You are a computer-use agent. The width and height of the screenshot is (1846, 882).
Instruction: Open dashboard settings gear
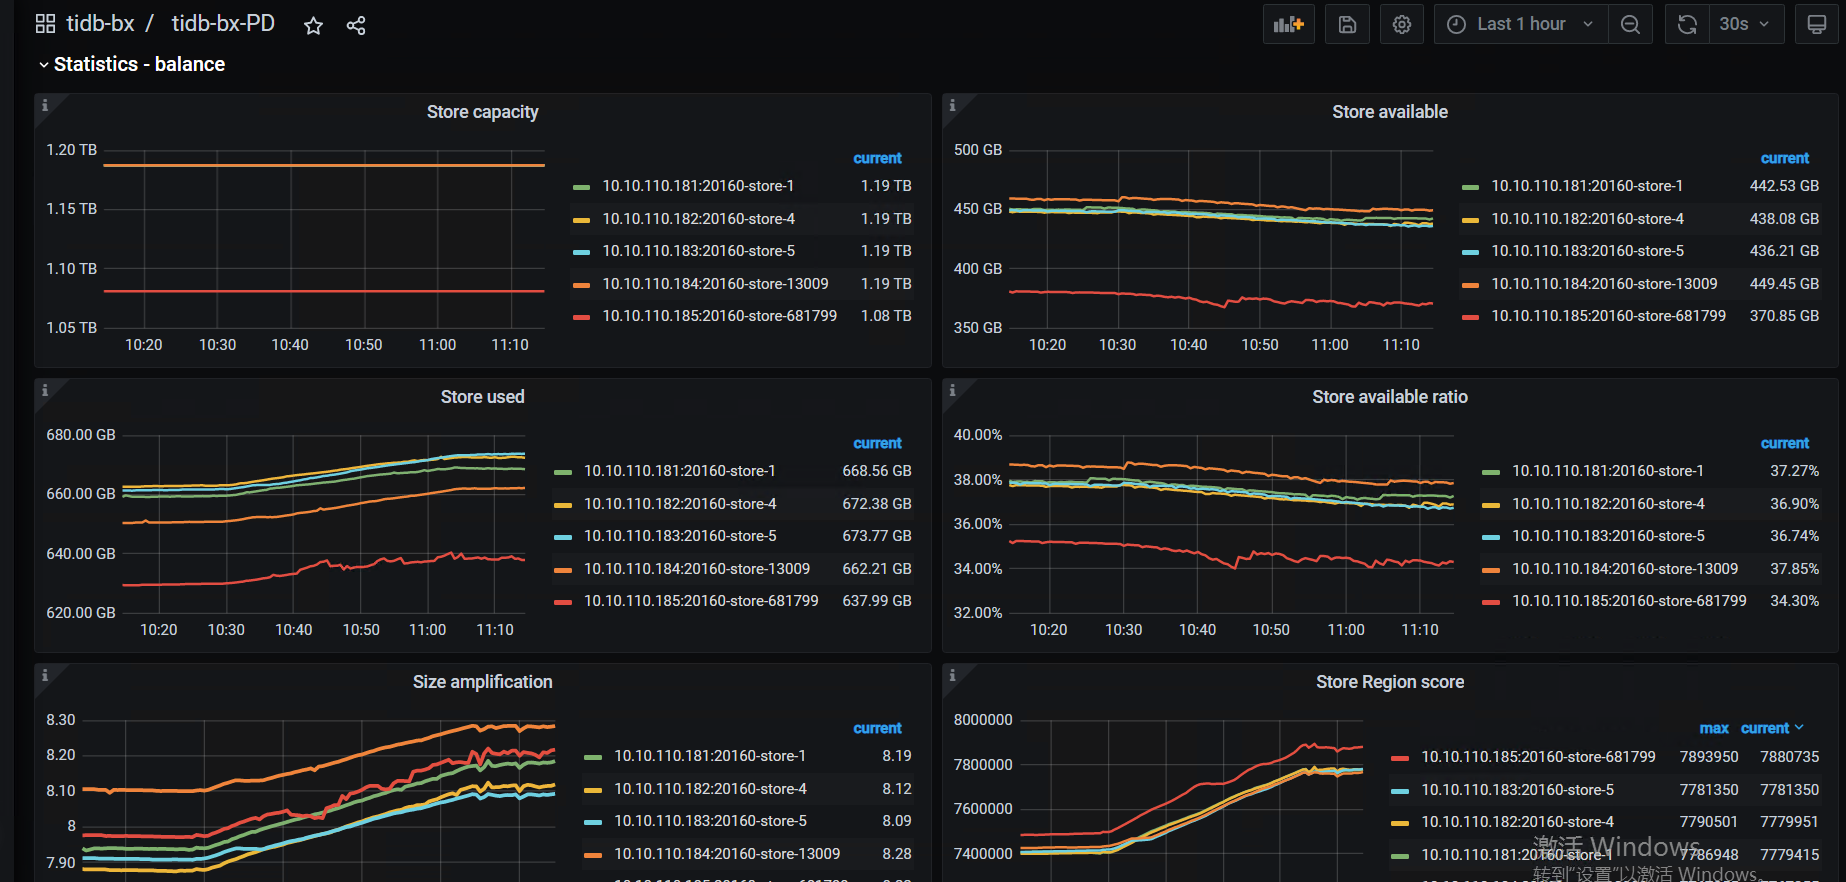tap(1402, 24)
